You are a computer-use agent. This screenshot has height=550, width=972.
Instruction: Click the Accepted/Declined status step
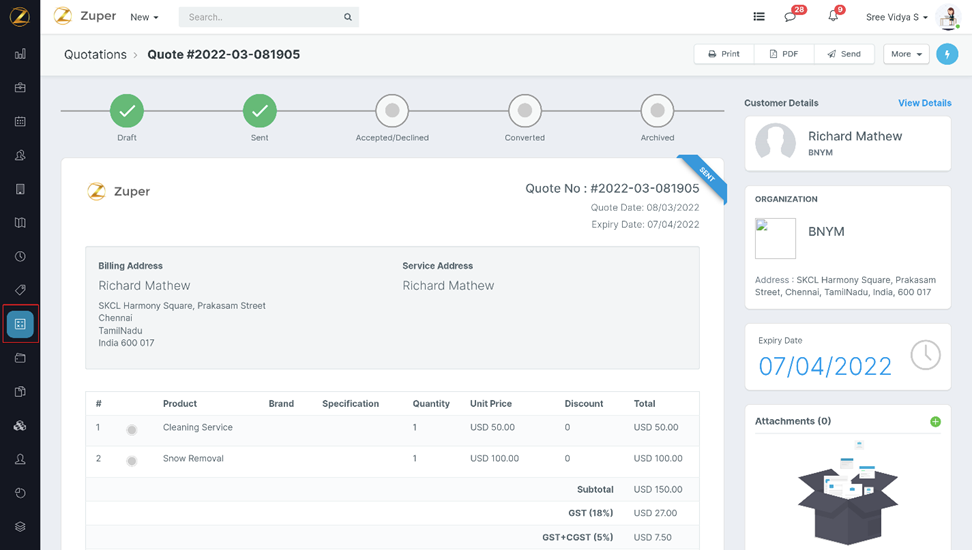(x=392, y=111)
